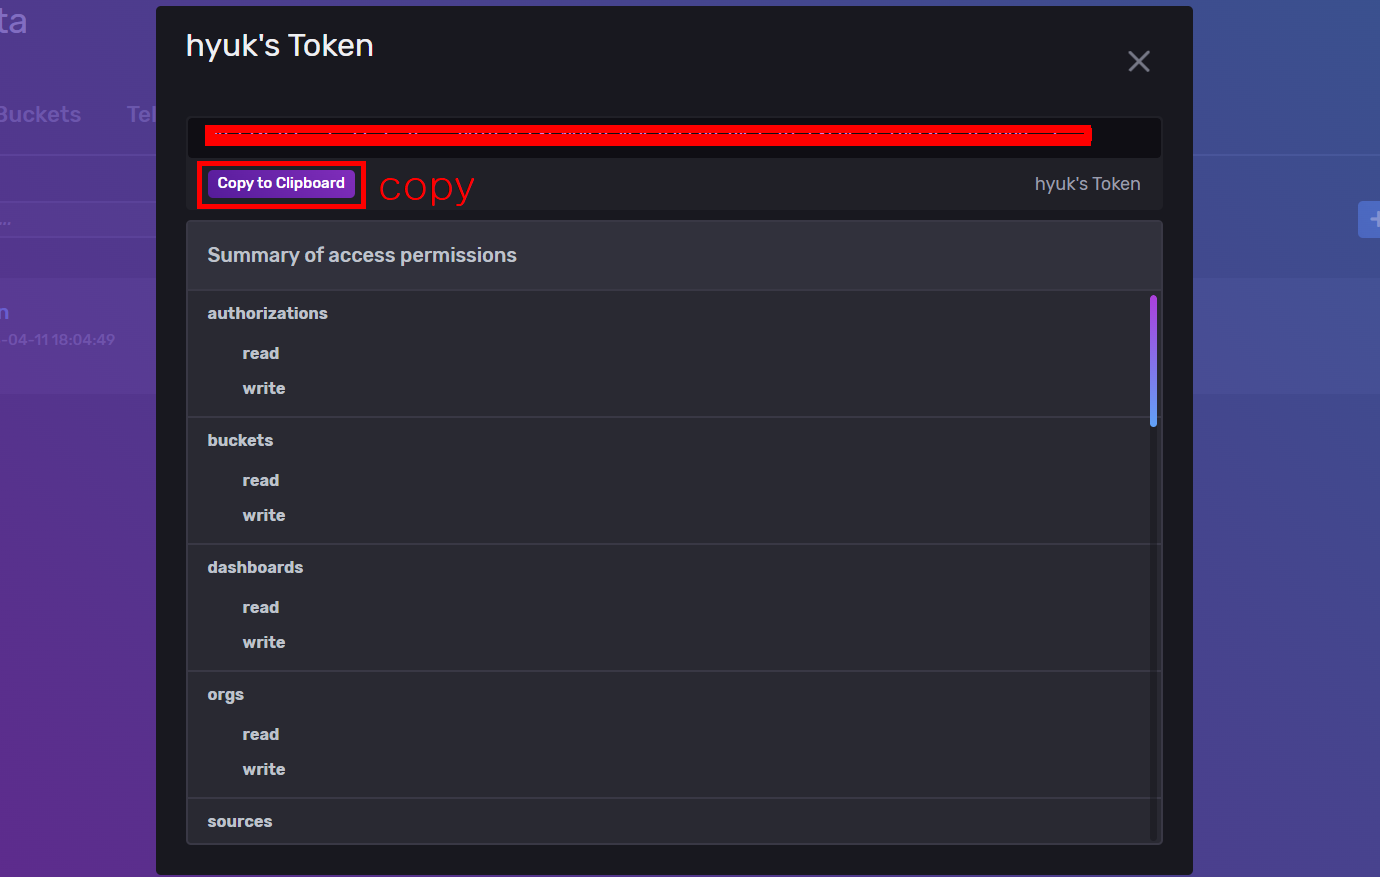Click hyuk's Token label beside copy button
This screenshot has width=1380, height=877.
pyautogui.click(x=1087, y=184)
